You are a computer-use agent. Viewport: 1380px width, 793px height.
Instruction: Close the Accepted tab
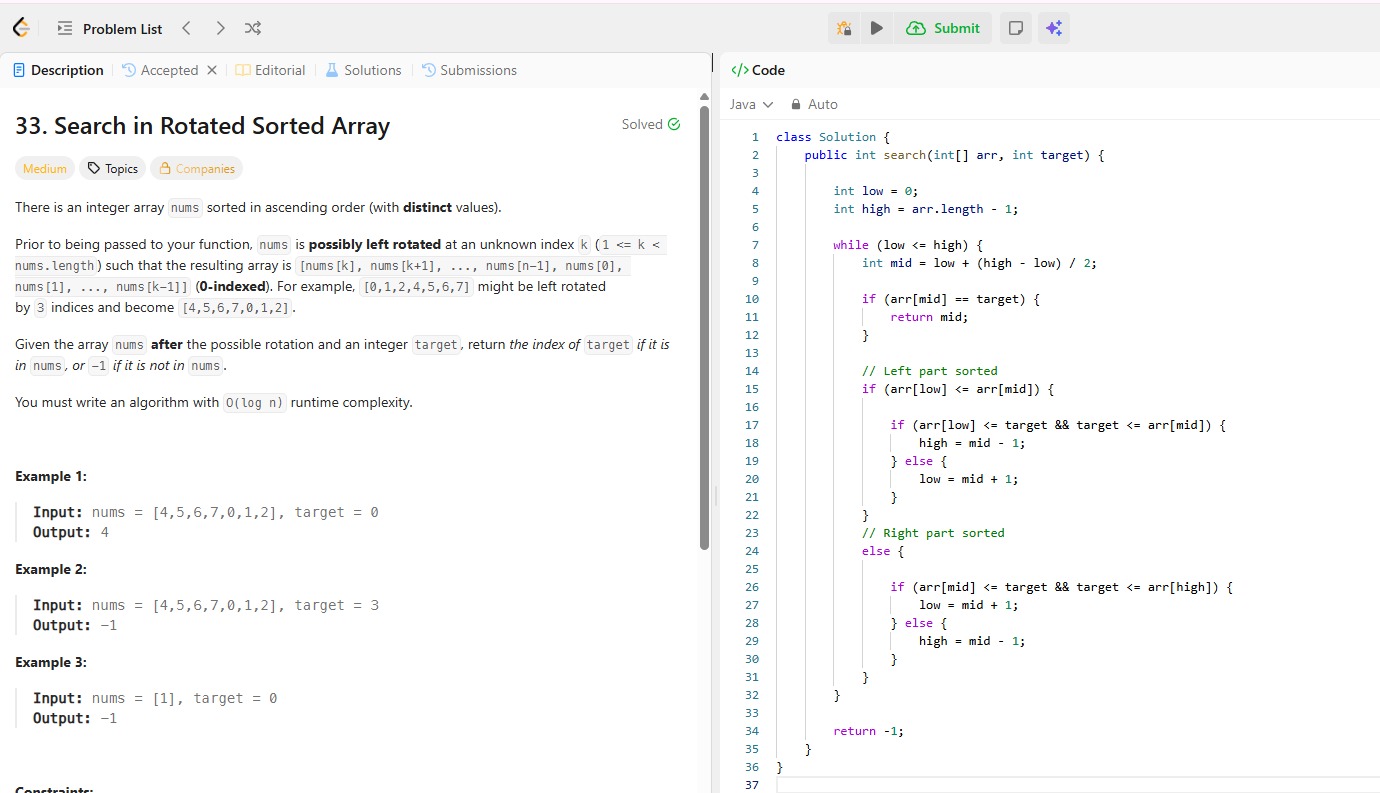pos(211,70)
